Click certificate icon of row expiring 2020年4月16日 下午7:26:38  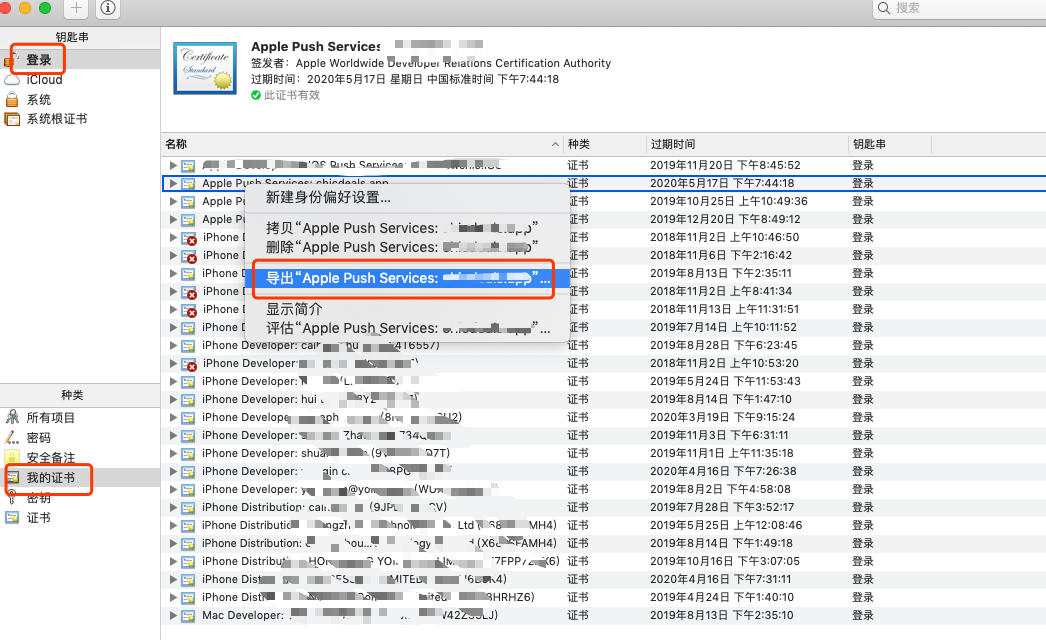coord(189,472)
